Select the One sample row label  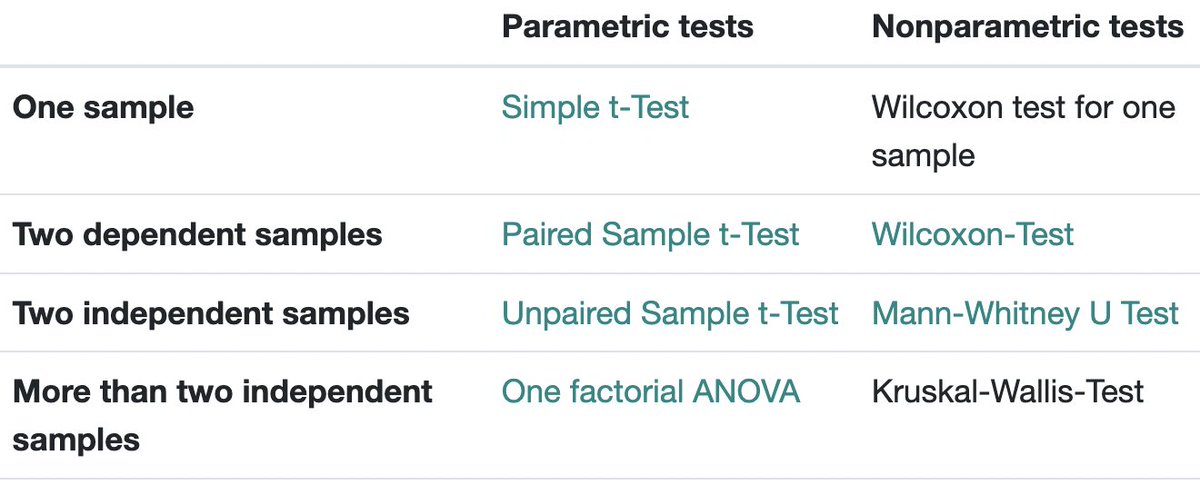(x=103, y=107)
